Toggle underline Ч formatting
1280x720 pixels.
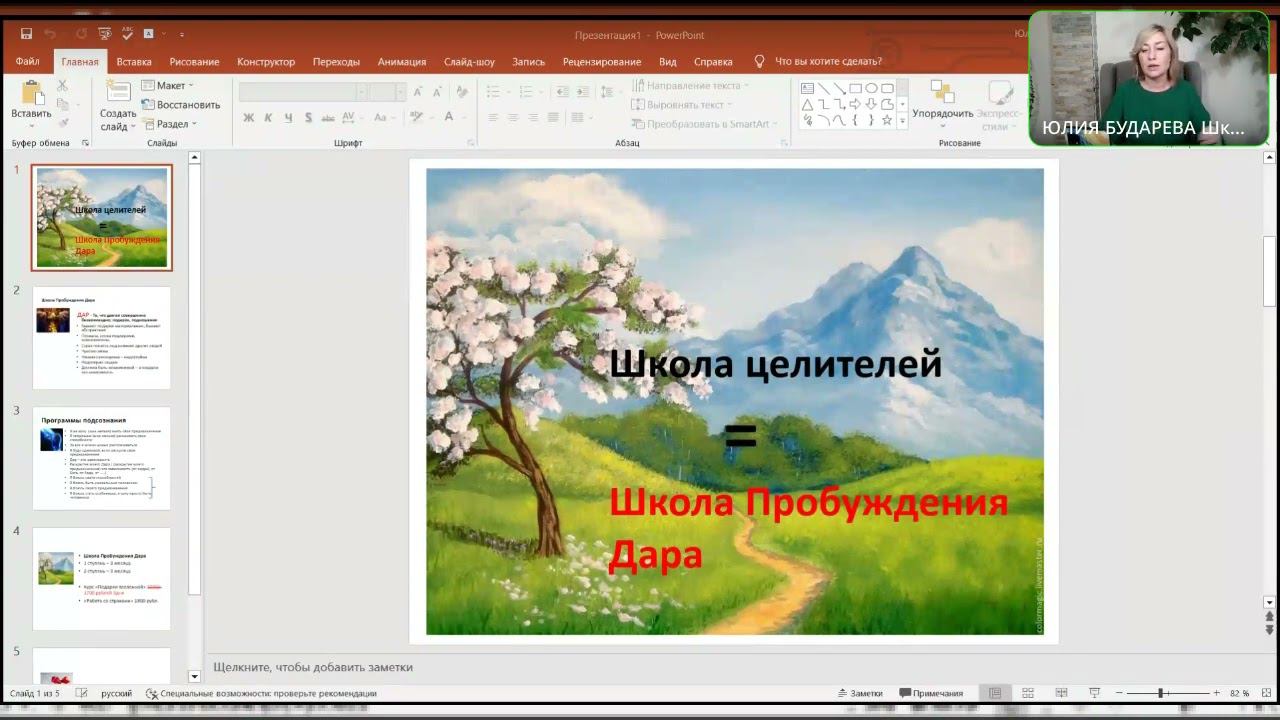(x=288, y=117)
